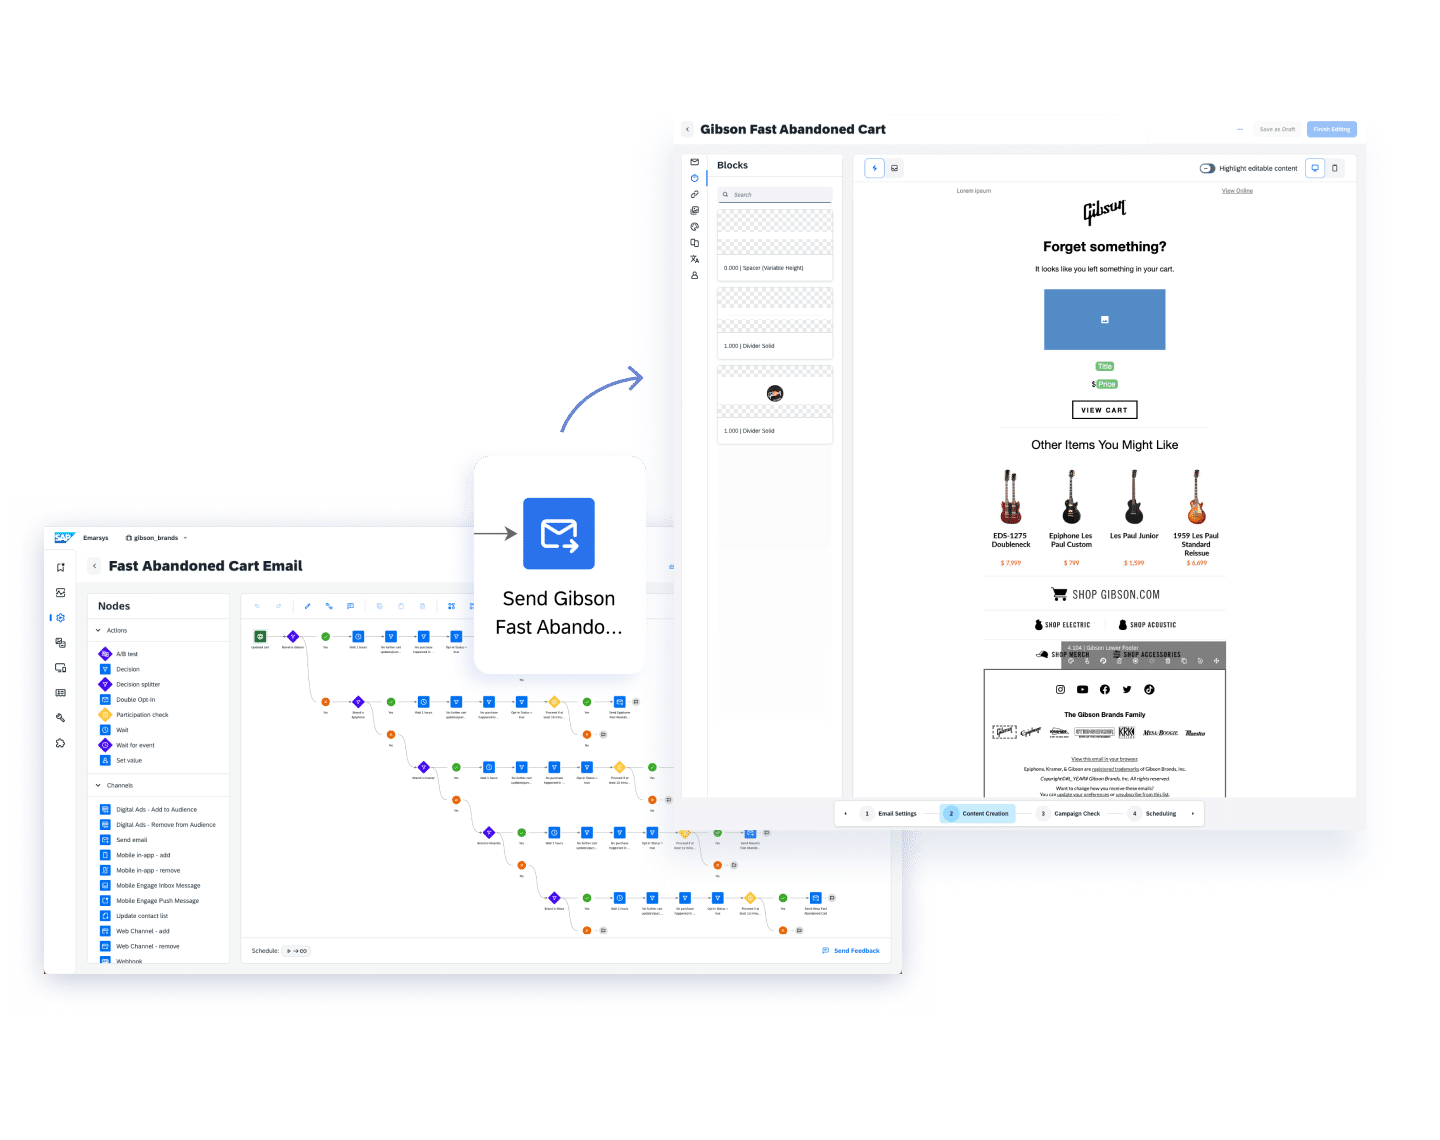The width and height of the screenshot is (1440, 1140).
Task: Click the undo arrow in canvas toolbar
Action: pyautogui.click(x=257, y=606)
